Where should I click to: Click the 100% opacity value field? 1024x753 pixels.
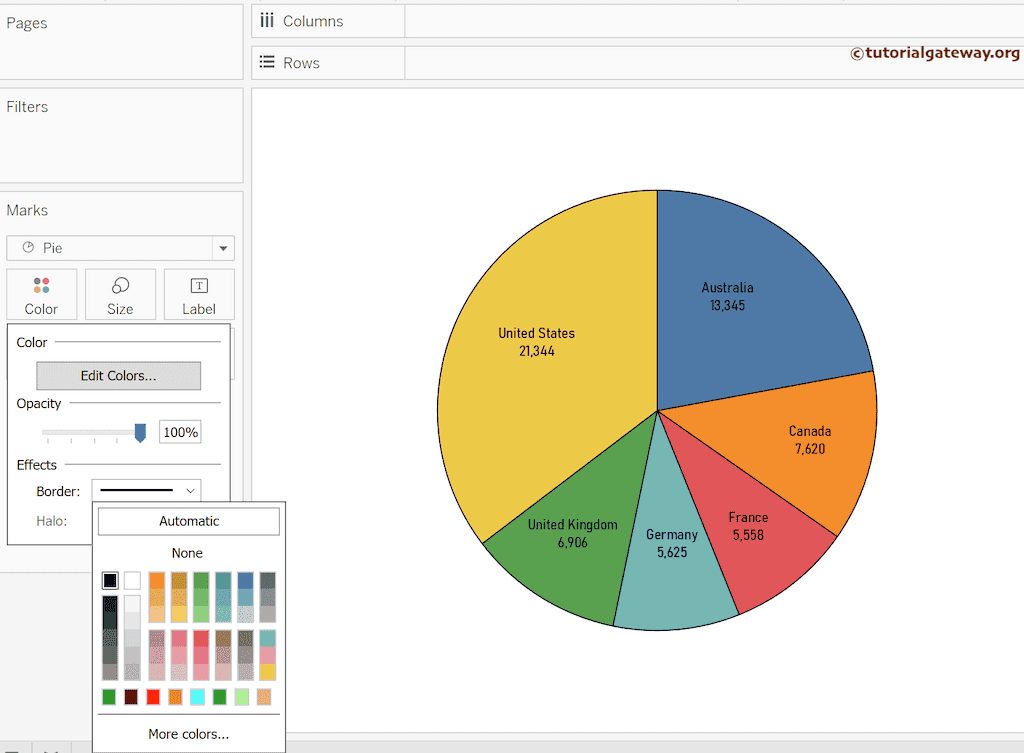pos(180,432)
